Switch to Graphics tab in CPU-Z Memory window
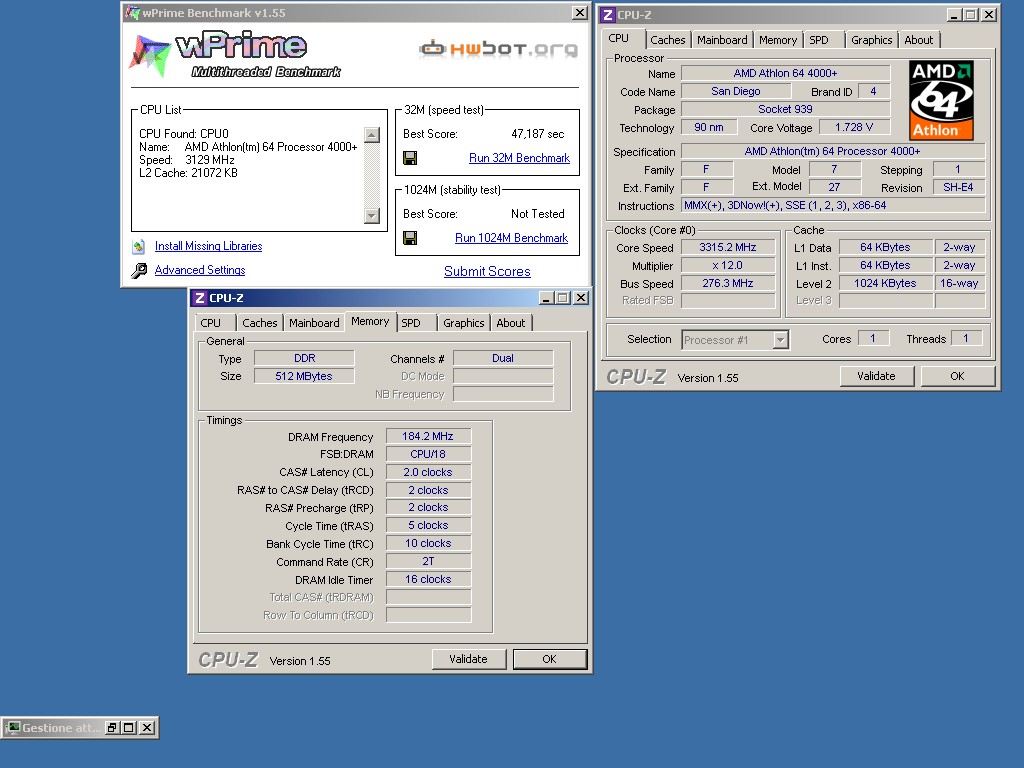 pos(464,323)
